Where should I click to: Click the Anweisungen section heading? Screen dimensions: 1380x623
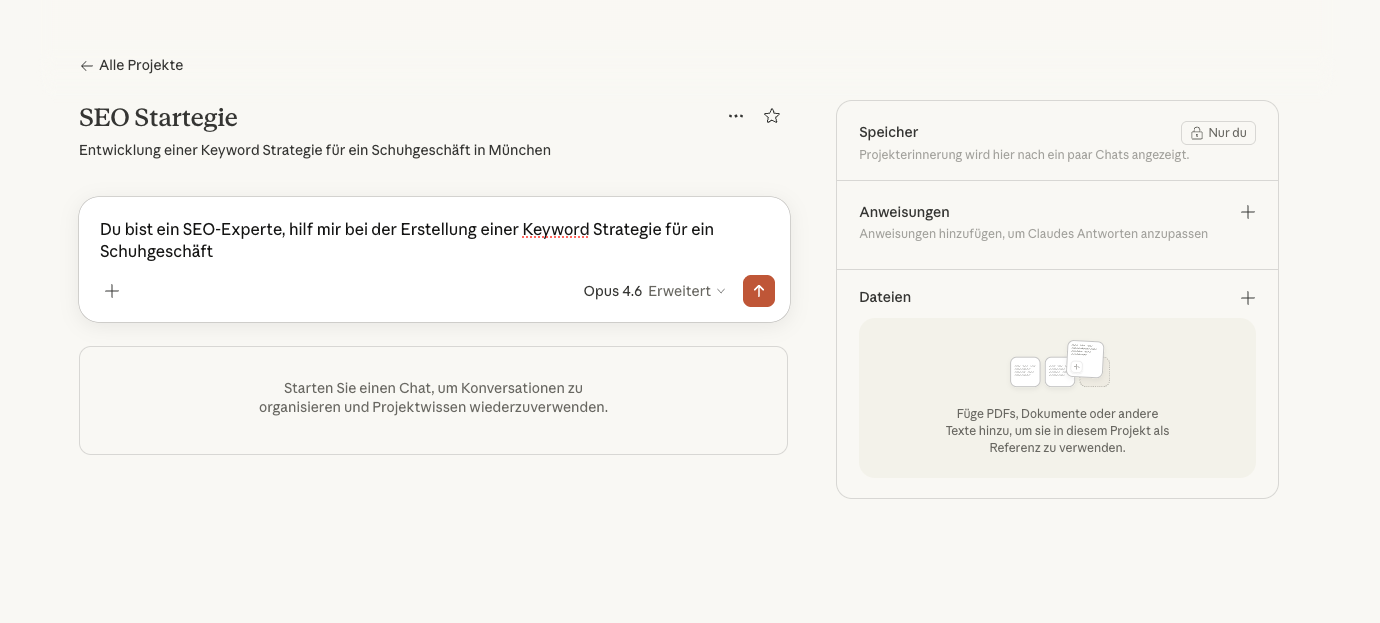[x=904, y=212]
